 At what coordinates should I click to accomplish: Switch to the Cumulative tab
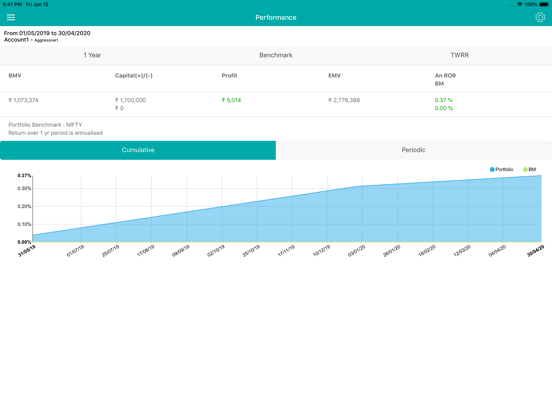click(138, 150)
